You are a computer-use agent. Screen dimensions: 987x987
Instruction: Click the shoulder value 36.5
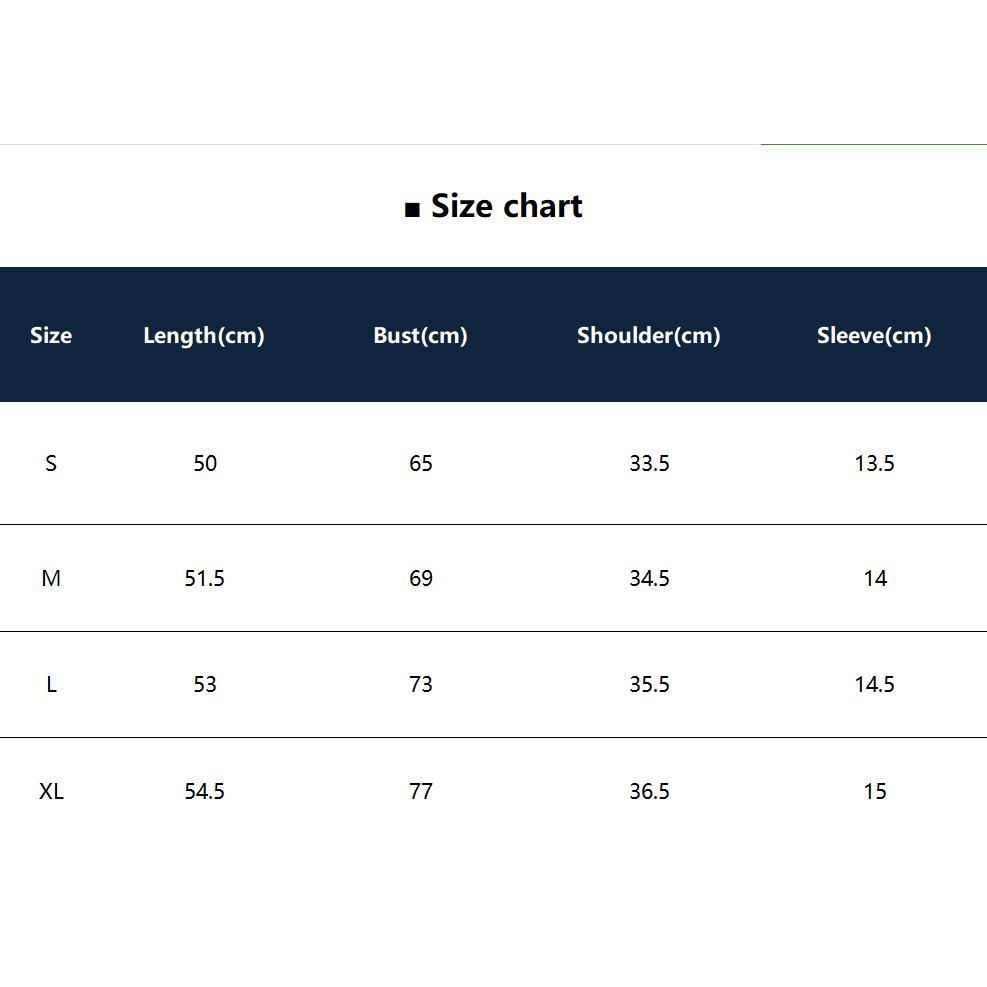tap(650, 791)
